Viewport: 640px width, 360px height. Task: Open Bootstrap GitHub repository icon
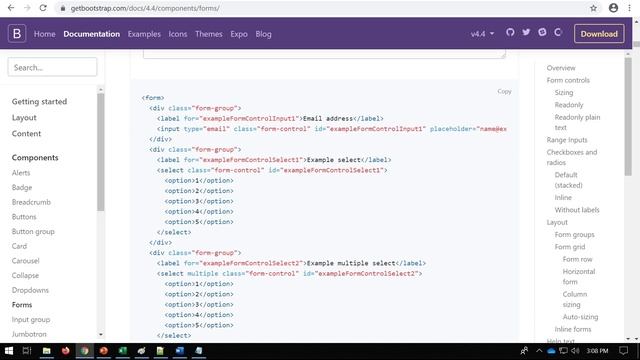510,32
